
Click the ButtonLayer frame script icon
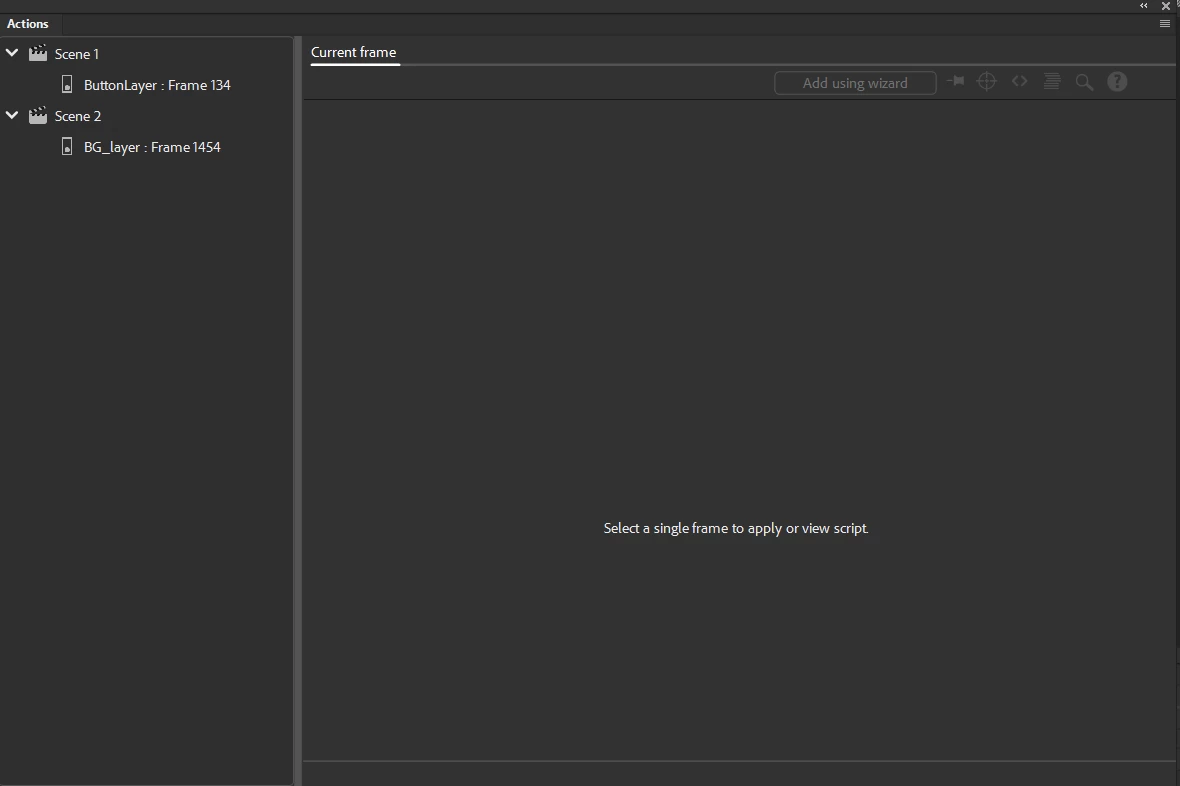pos(67,84)
